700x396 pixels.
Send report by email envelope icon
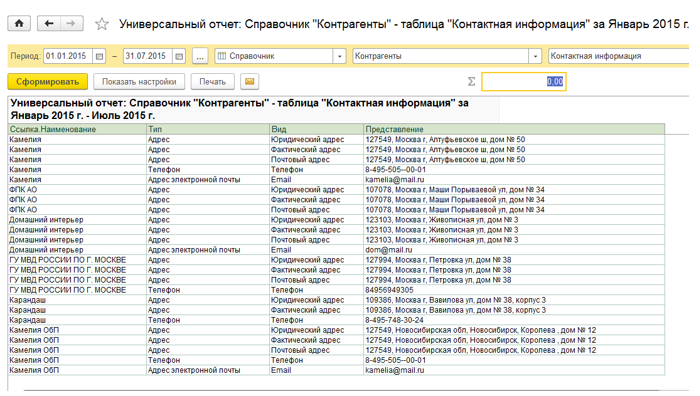[250, 82]
